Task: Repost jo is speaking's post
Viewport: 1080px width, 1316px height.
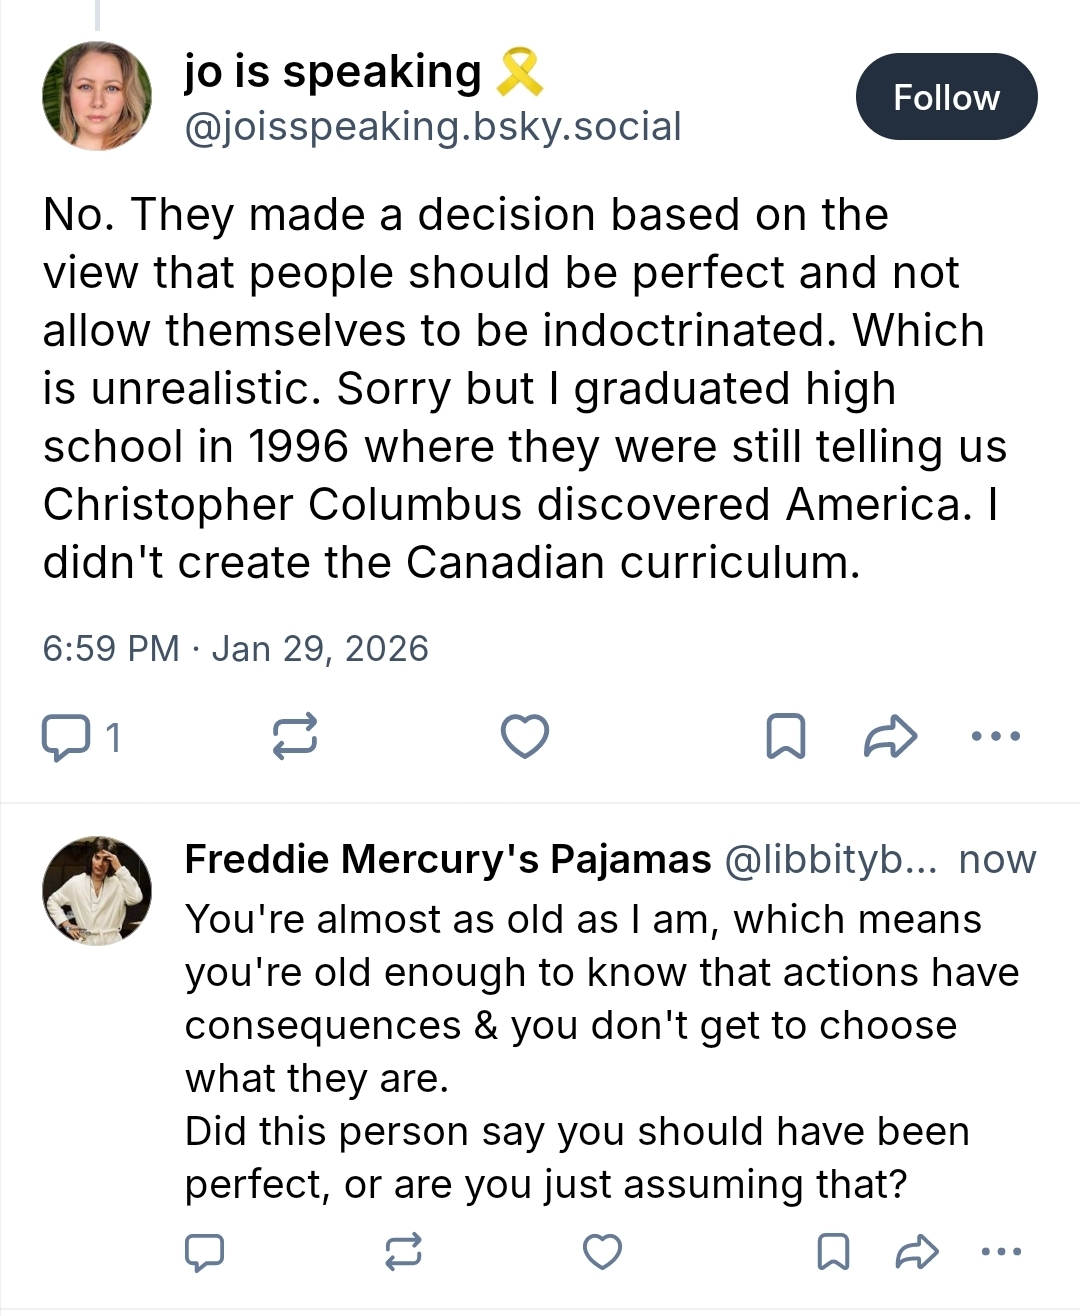Action: [295, 737]
